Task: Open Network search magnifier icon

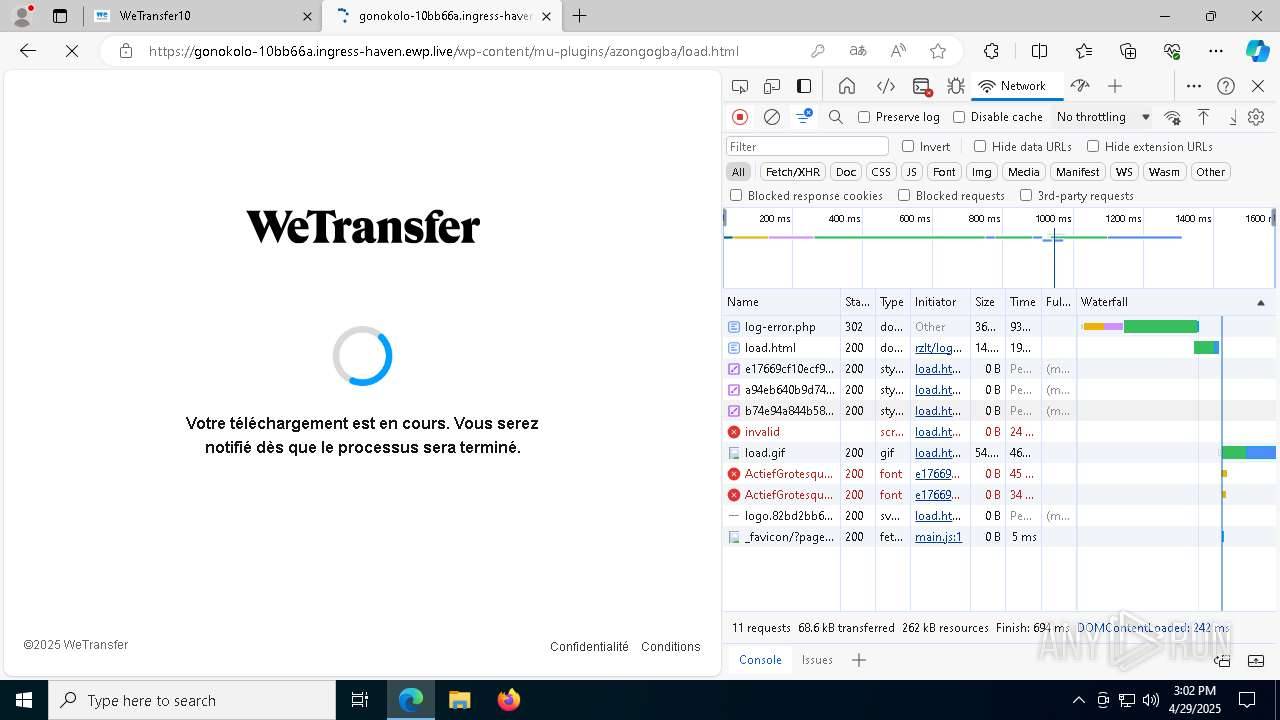Action: point(836,117)
